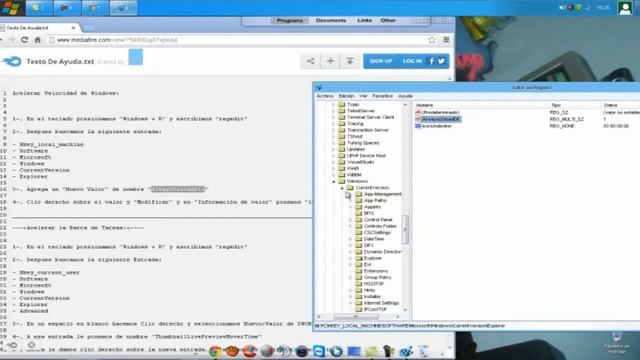The width and height of the screenshot is (640, 360).
Task: Expand the Applets registry key
Action: [350, 207]
